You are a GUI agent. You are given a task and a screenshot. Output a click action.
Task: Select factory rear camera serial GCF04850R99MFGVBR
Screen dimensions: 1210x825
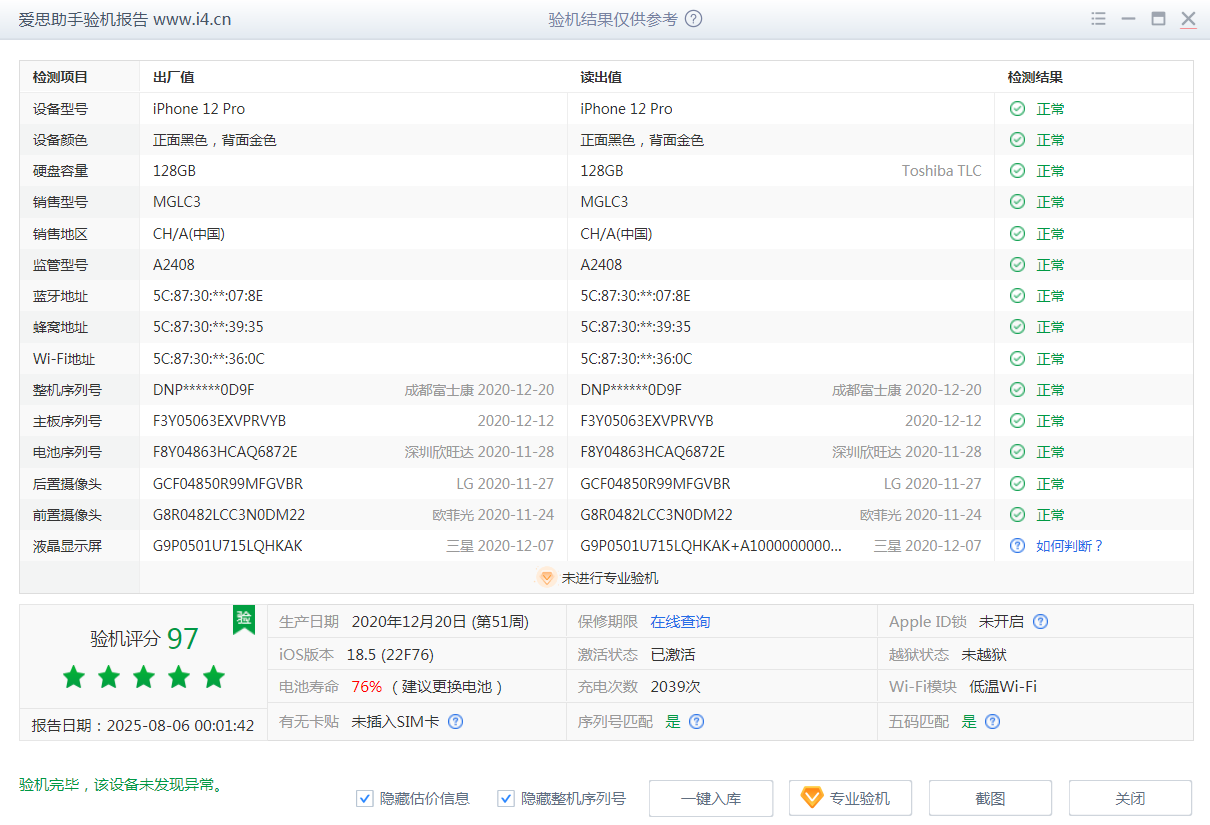[228, 484]
